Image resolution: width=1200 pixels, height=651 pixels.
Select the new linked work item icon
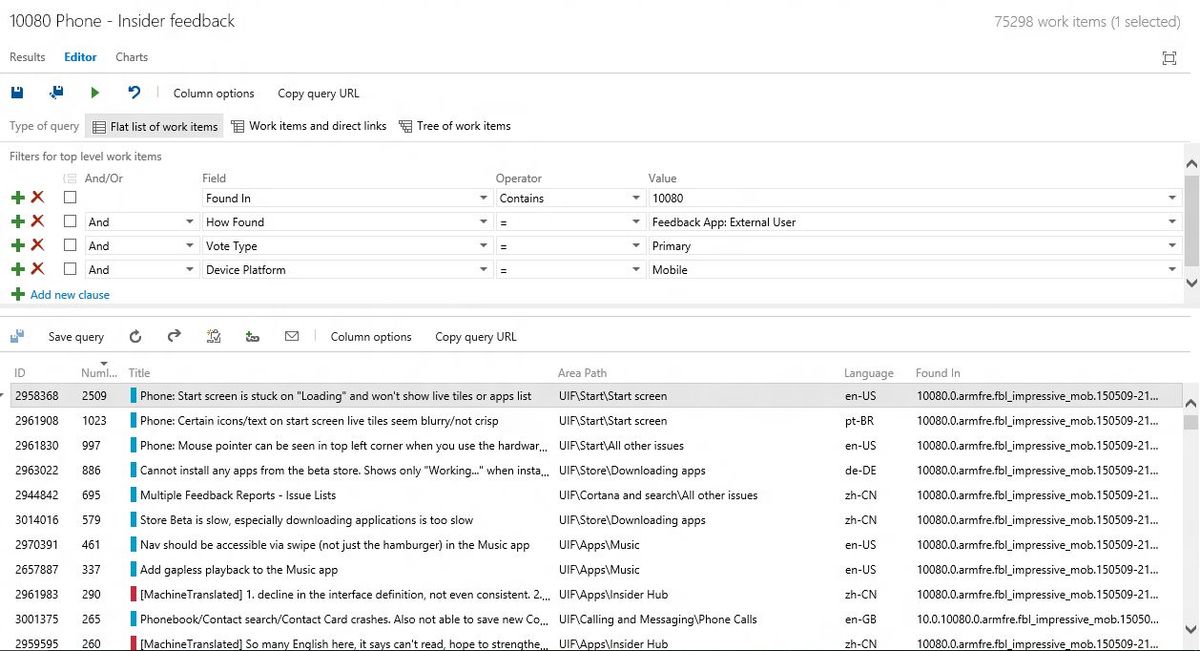[252, 336]
